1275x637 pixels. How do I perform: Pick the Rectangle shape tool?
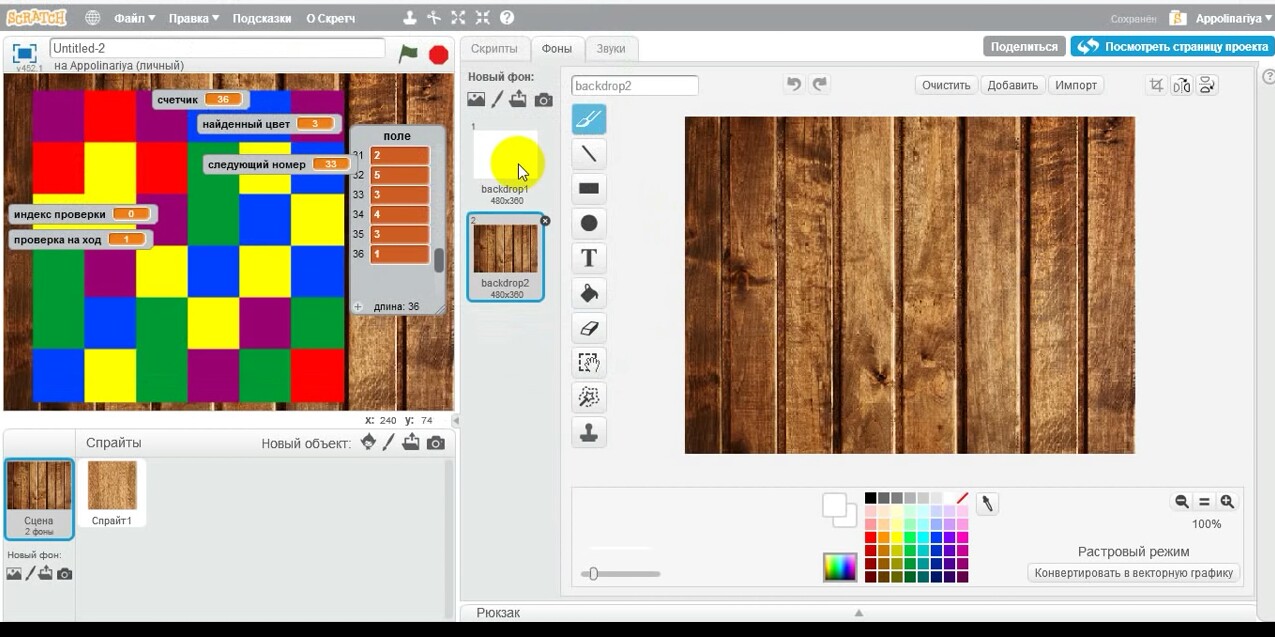tap(589, 188)
